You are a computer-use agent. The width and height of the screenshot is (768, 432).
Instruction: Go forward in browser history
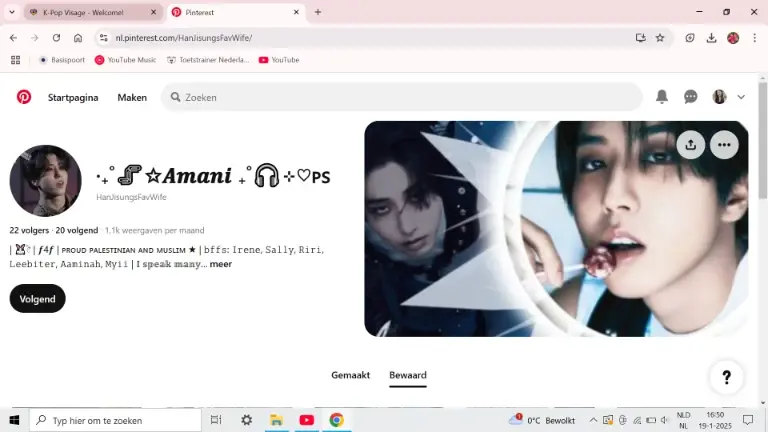(x=34, y=38)
